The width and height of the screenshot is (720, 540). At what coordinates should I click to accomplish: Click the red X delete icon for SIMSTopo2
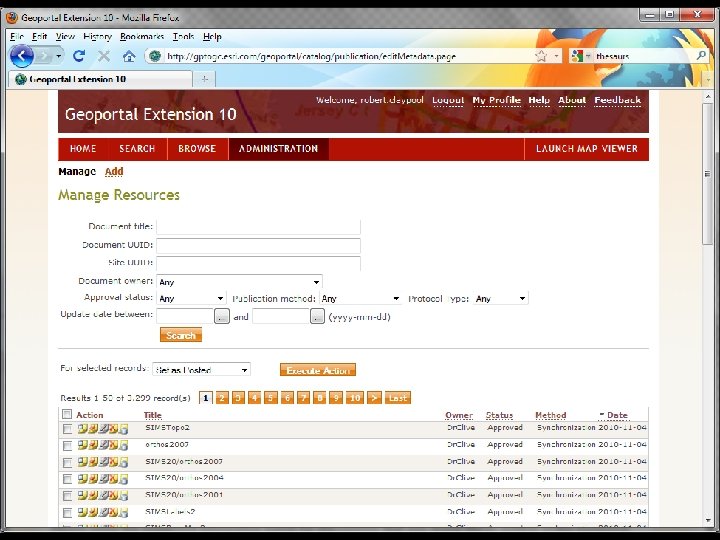[113, 429]
